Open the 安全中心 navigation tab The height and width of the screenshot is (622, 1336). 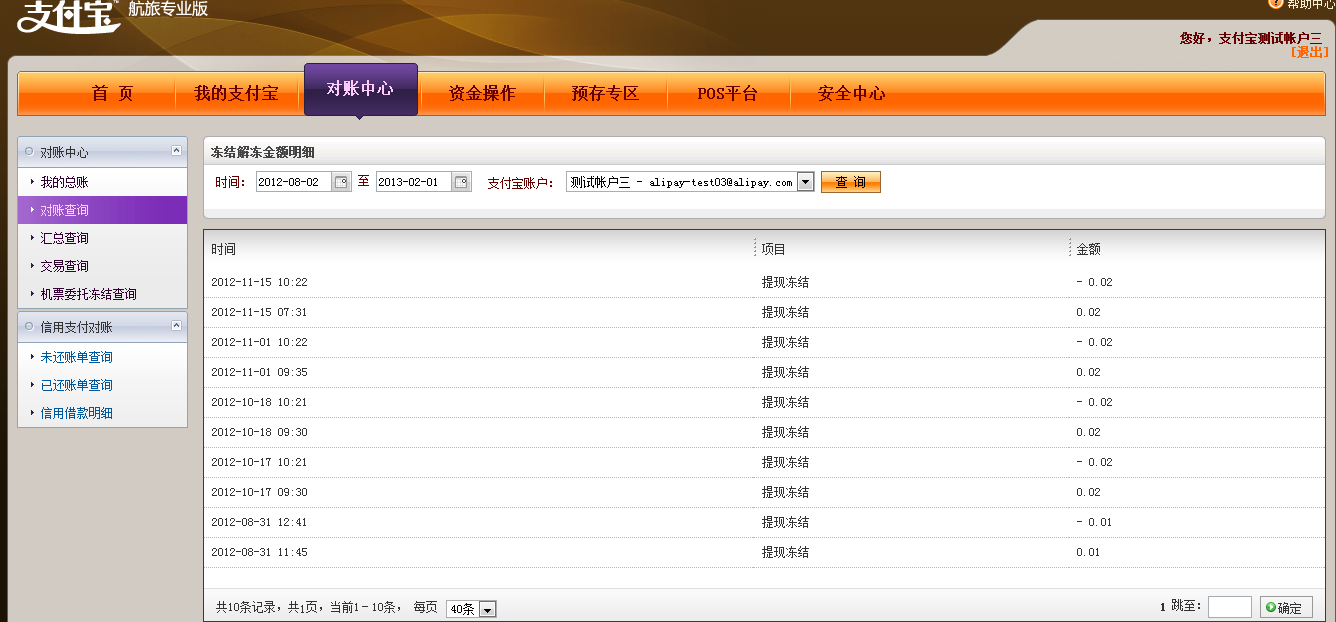click(851, 94)
